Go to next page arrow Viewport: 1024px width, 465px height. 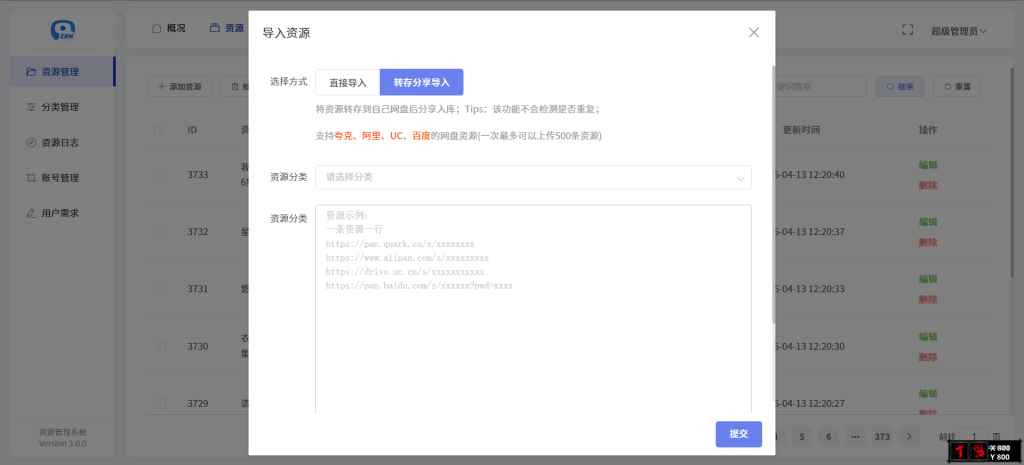909,436
